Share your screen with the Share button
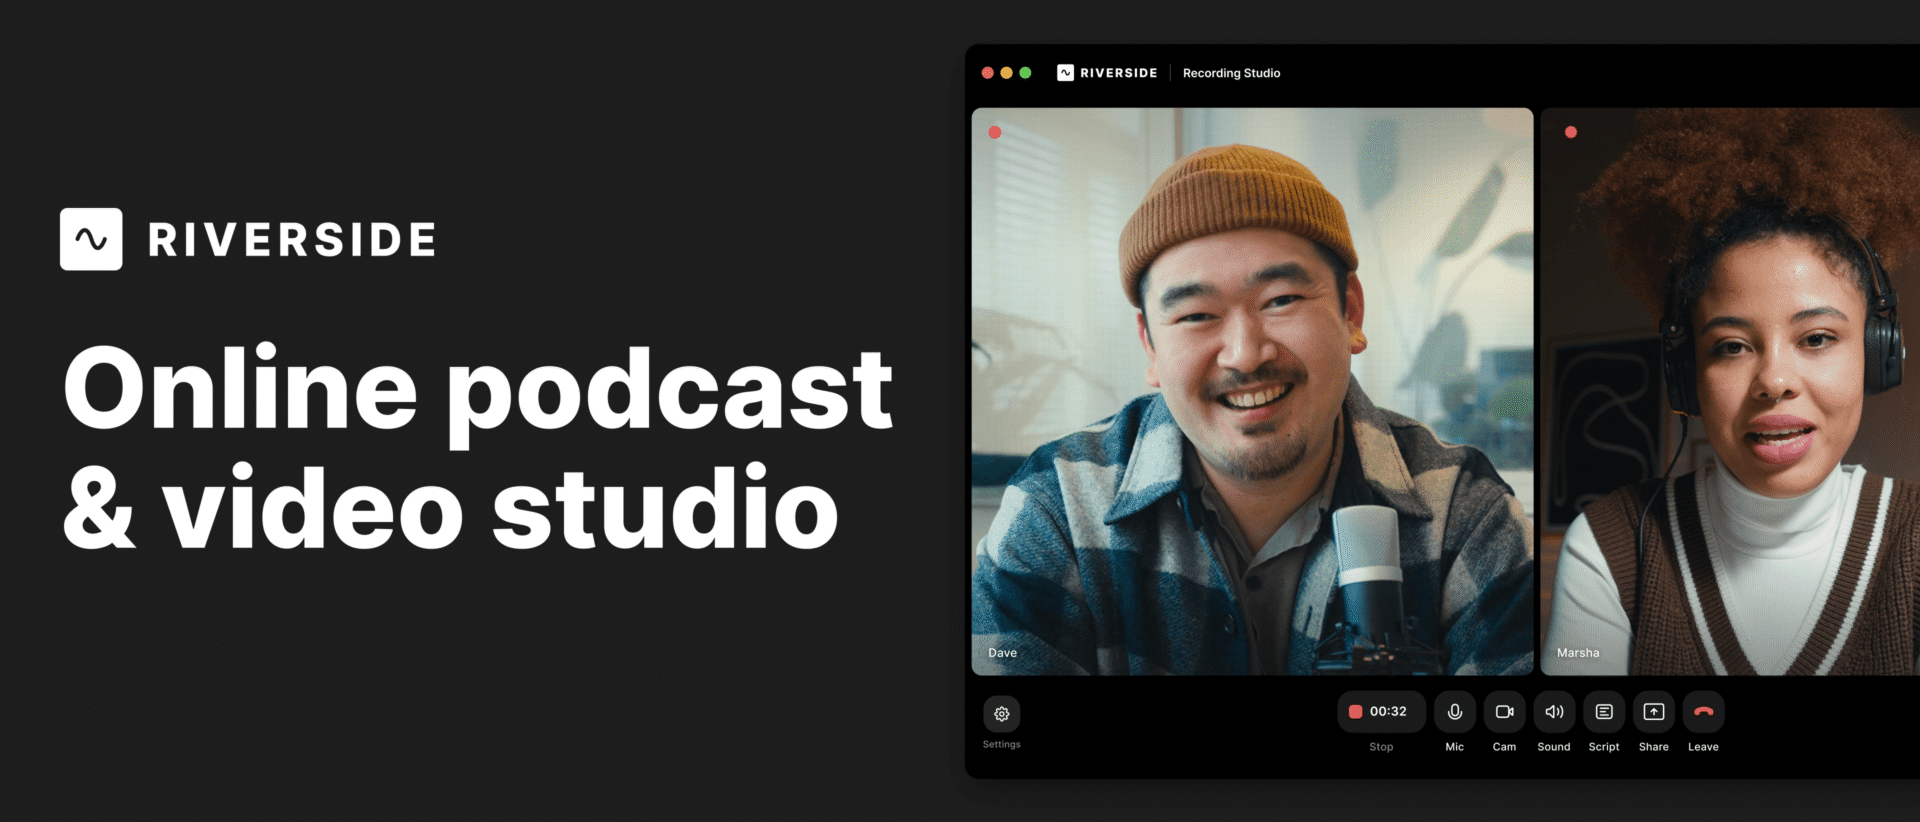The height and width of the screenshot is (822, 1920). point(1654,712)
